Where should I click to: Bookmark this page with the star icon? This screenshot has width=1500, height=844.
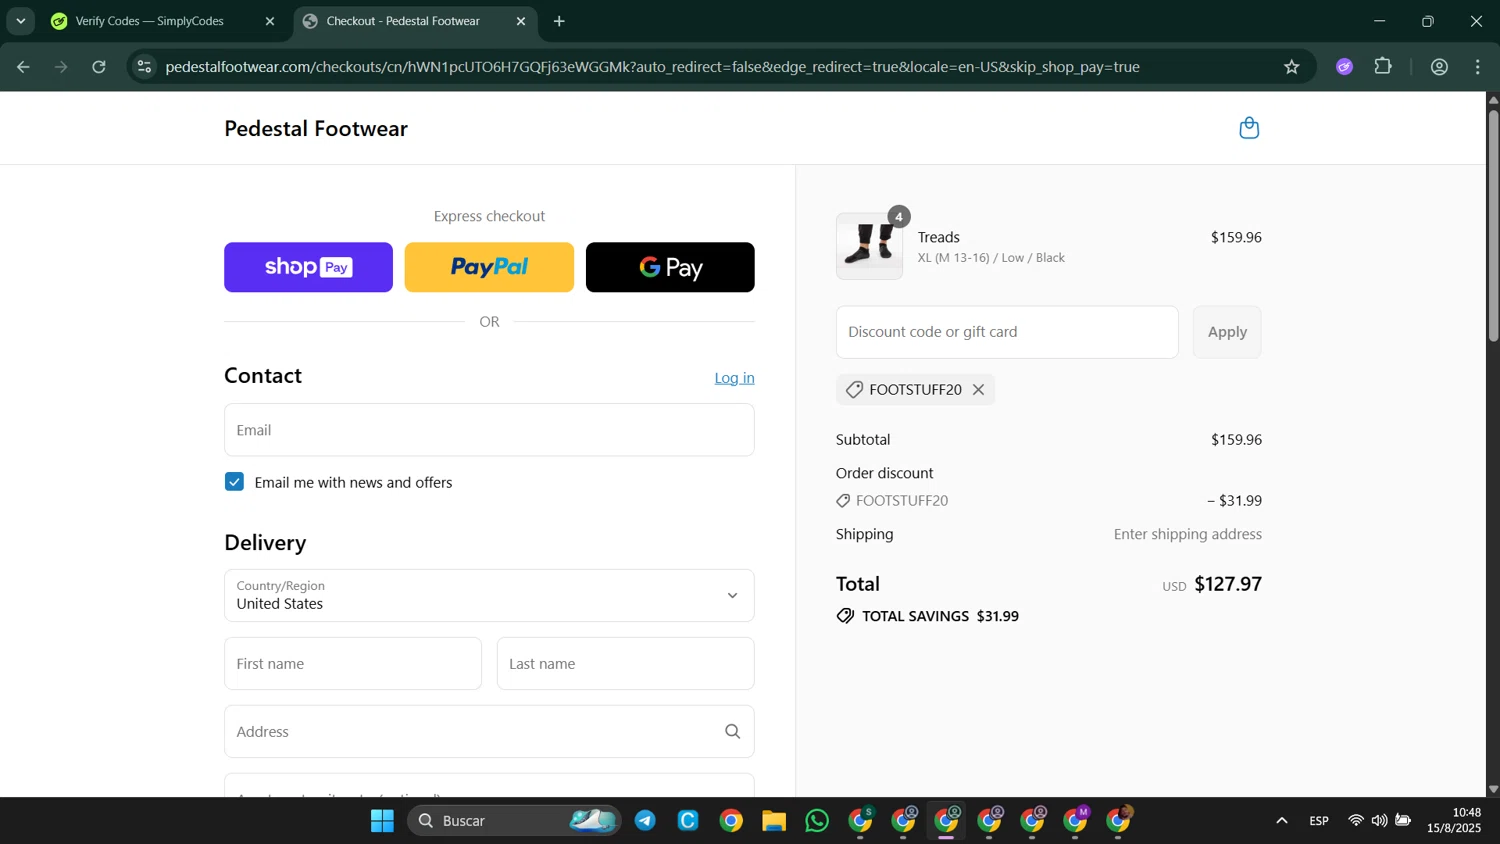pyautogui.click(x=1292, y=67)
